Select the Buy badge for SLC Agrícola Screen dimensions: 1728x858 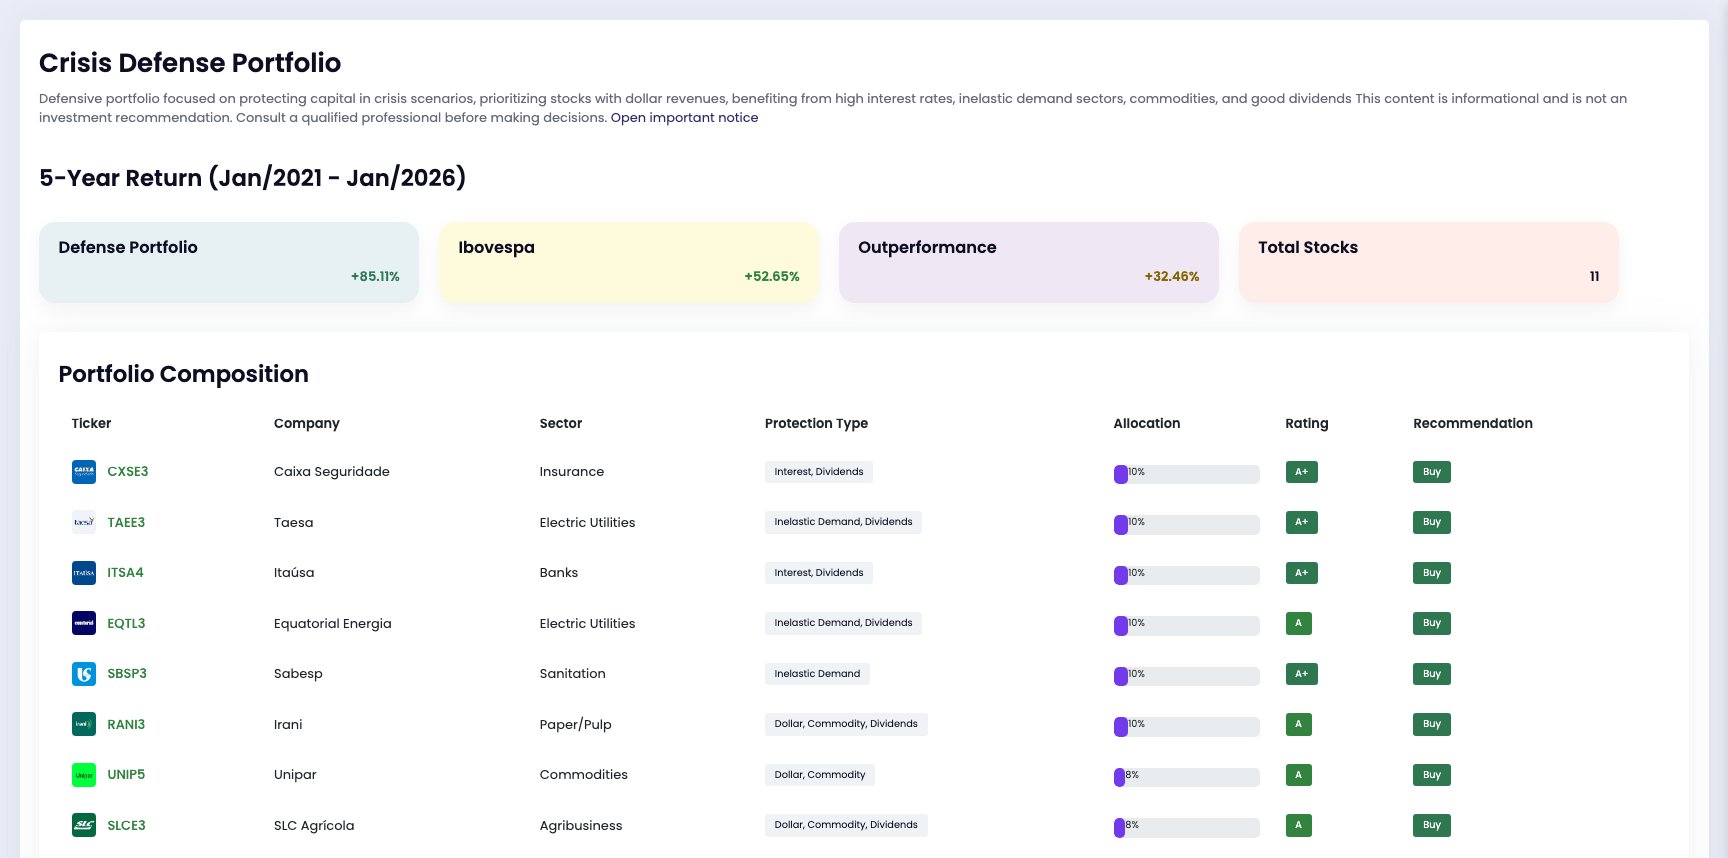(1432, 825)
